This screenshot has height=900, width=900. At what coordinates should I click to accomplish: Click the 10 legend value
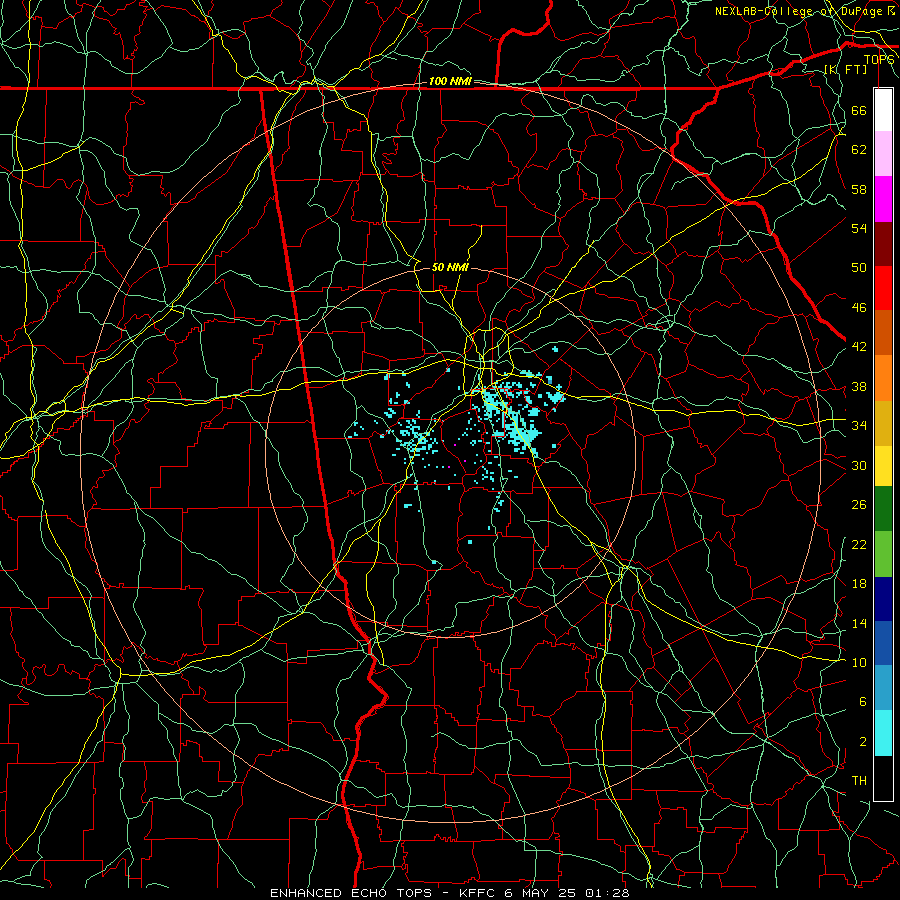pos(859,662)
